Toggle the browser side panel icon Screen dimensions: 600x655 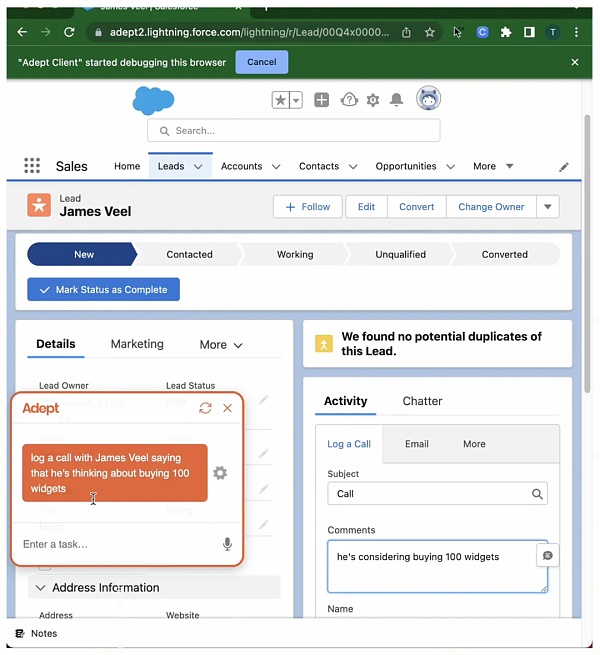(x=529, y=32)
